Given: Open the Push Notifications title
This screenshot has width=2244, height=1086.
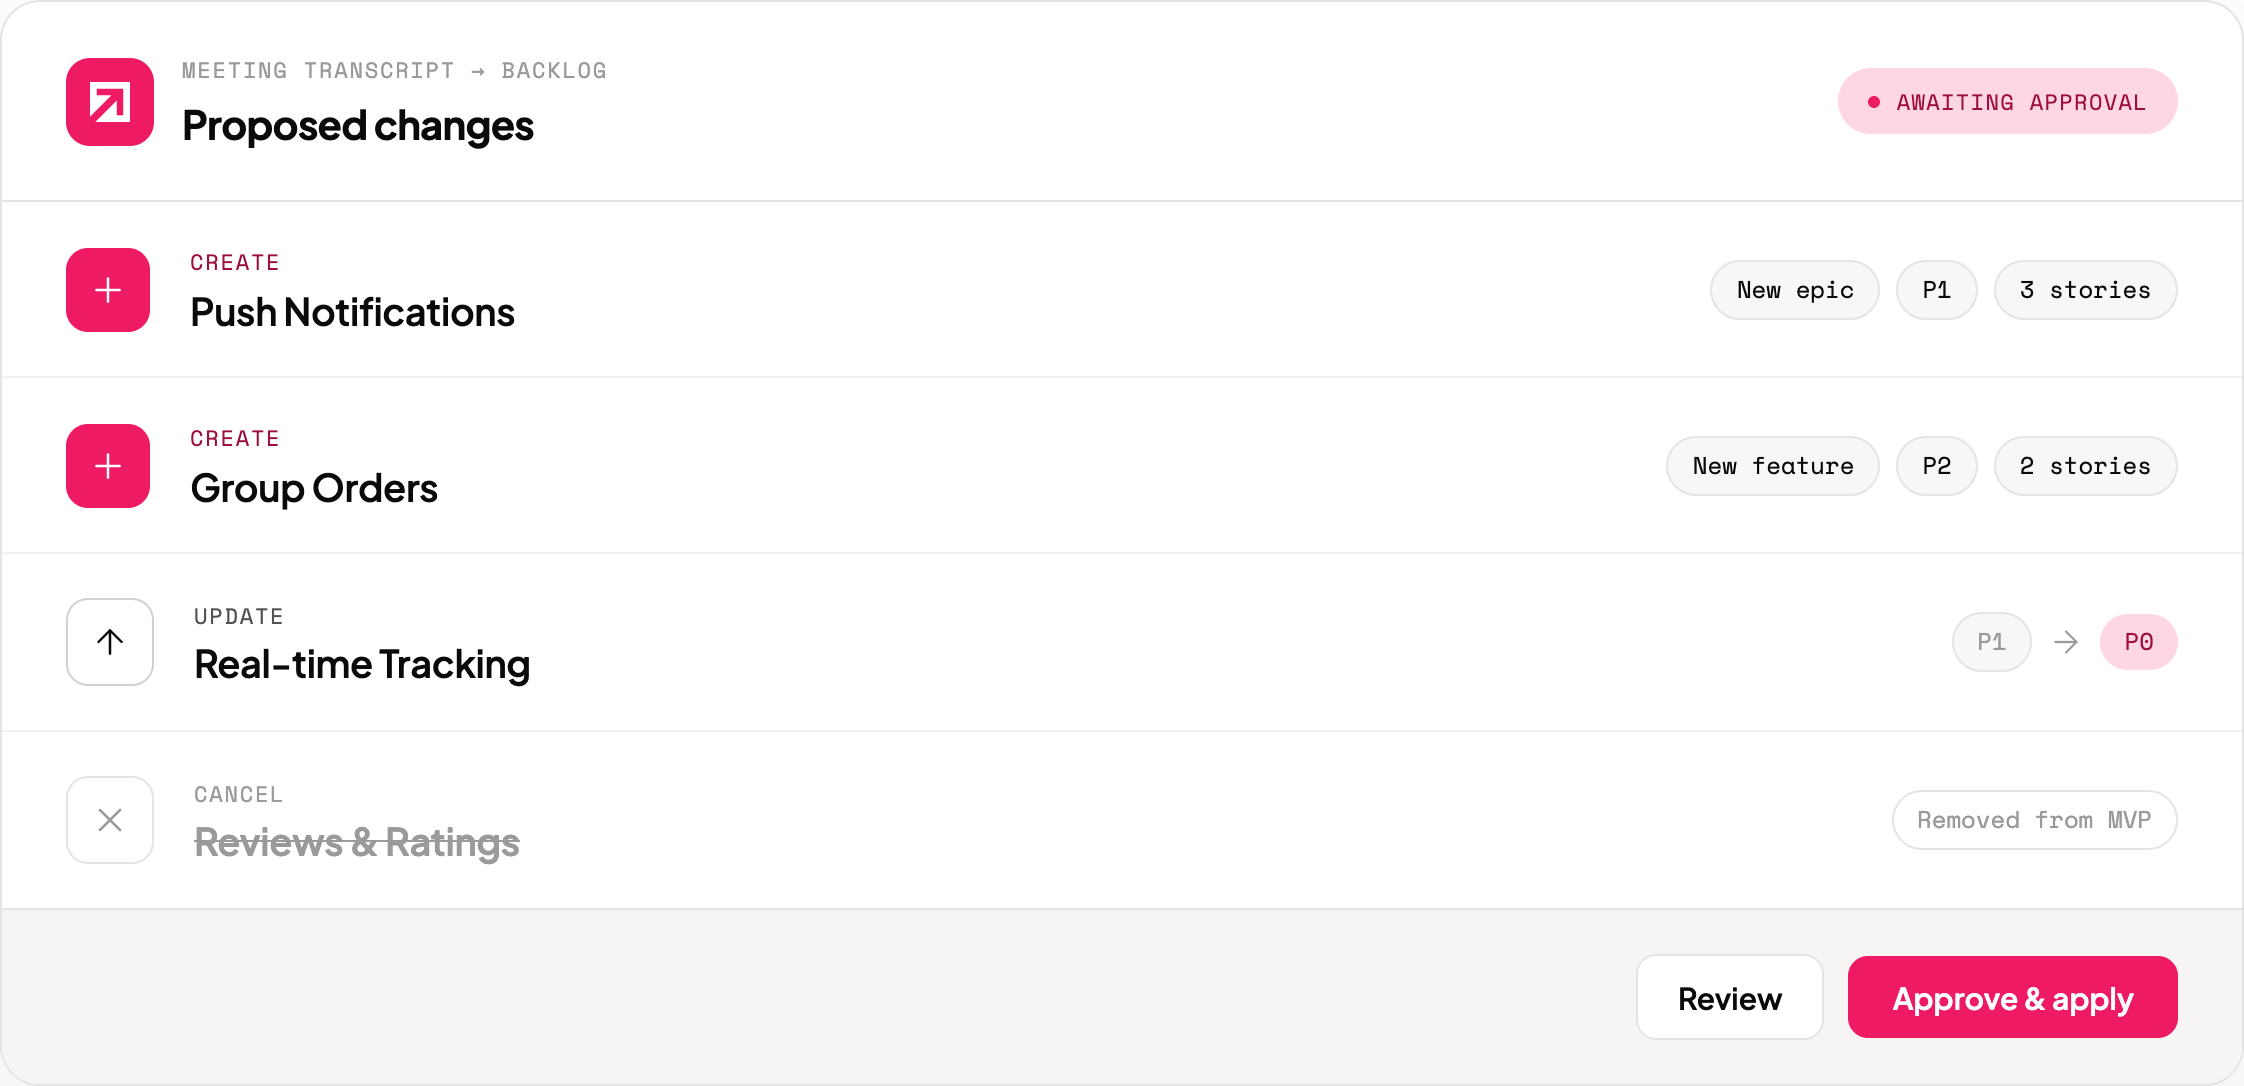Looking at the screenshot, I should tap(353, 312).
